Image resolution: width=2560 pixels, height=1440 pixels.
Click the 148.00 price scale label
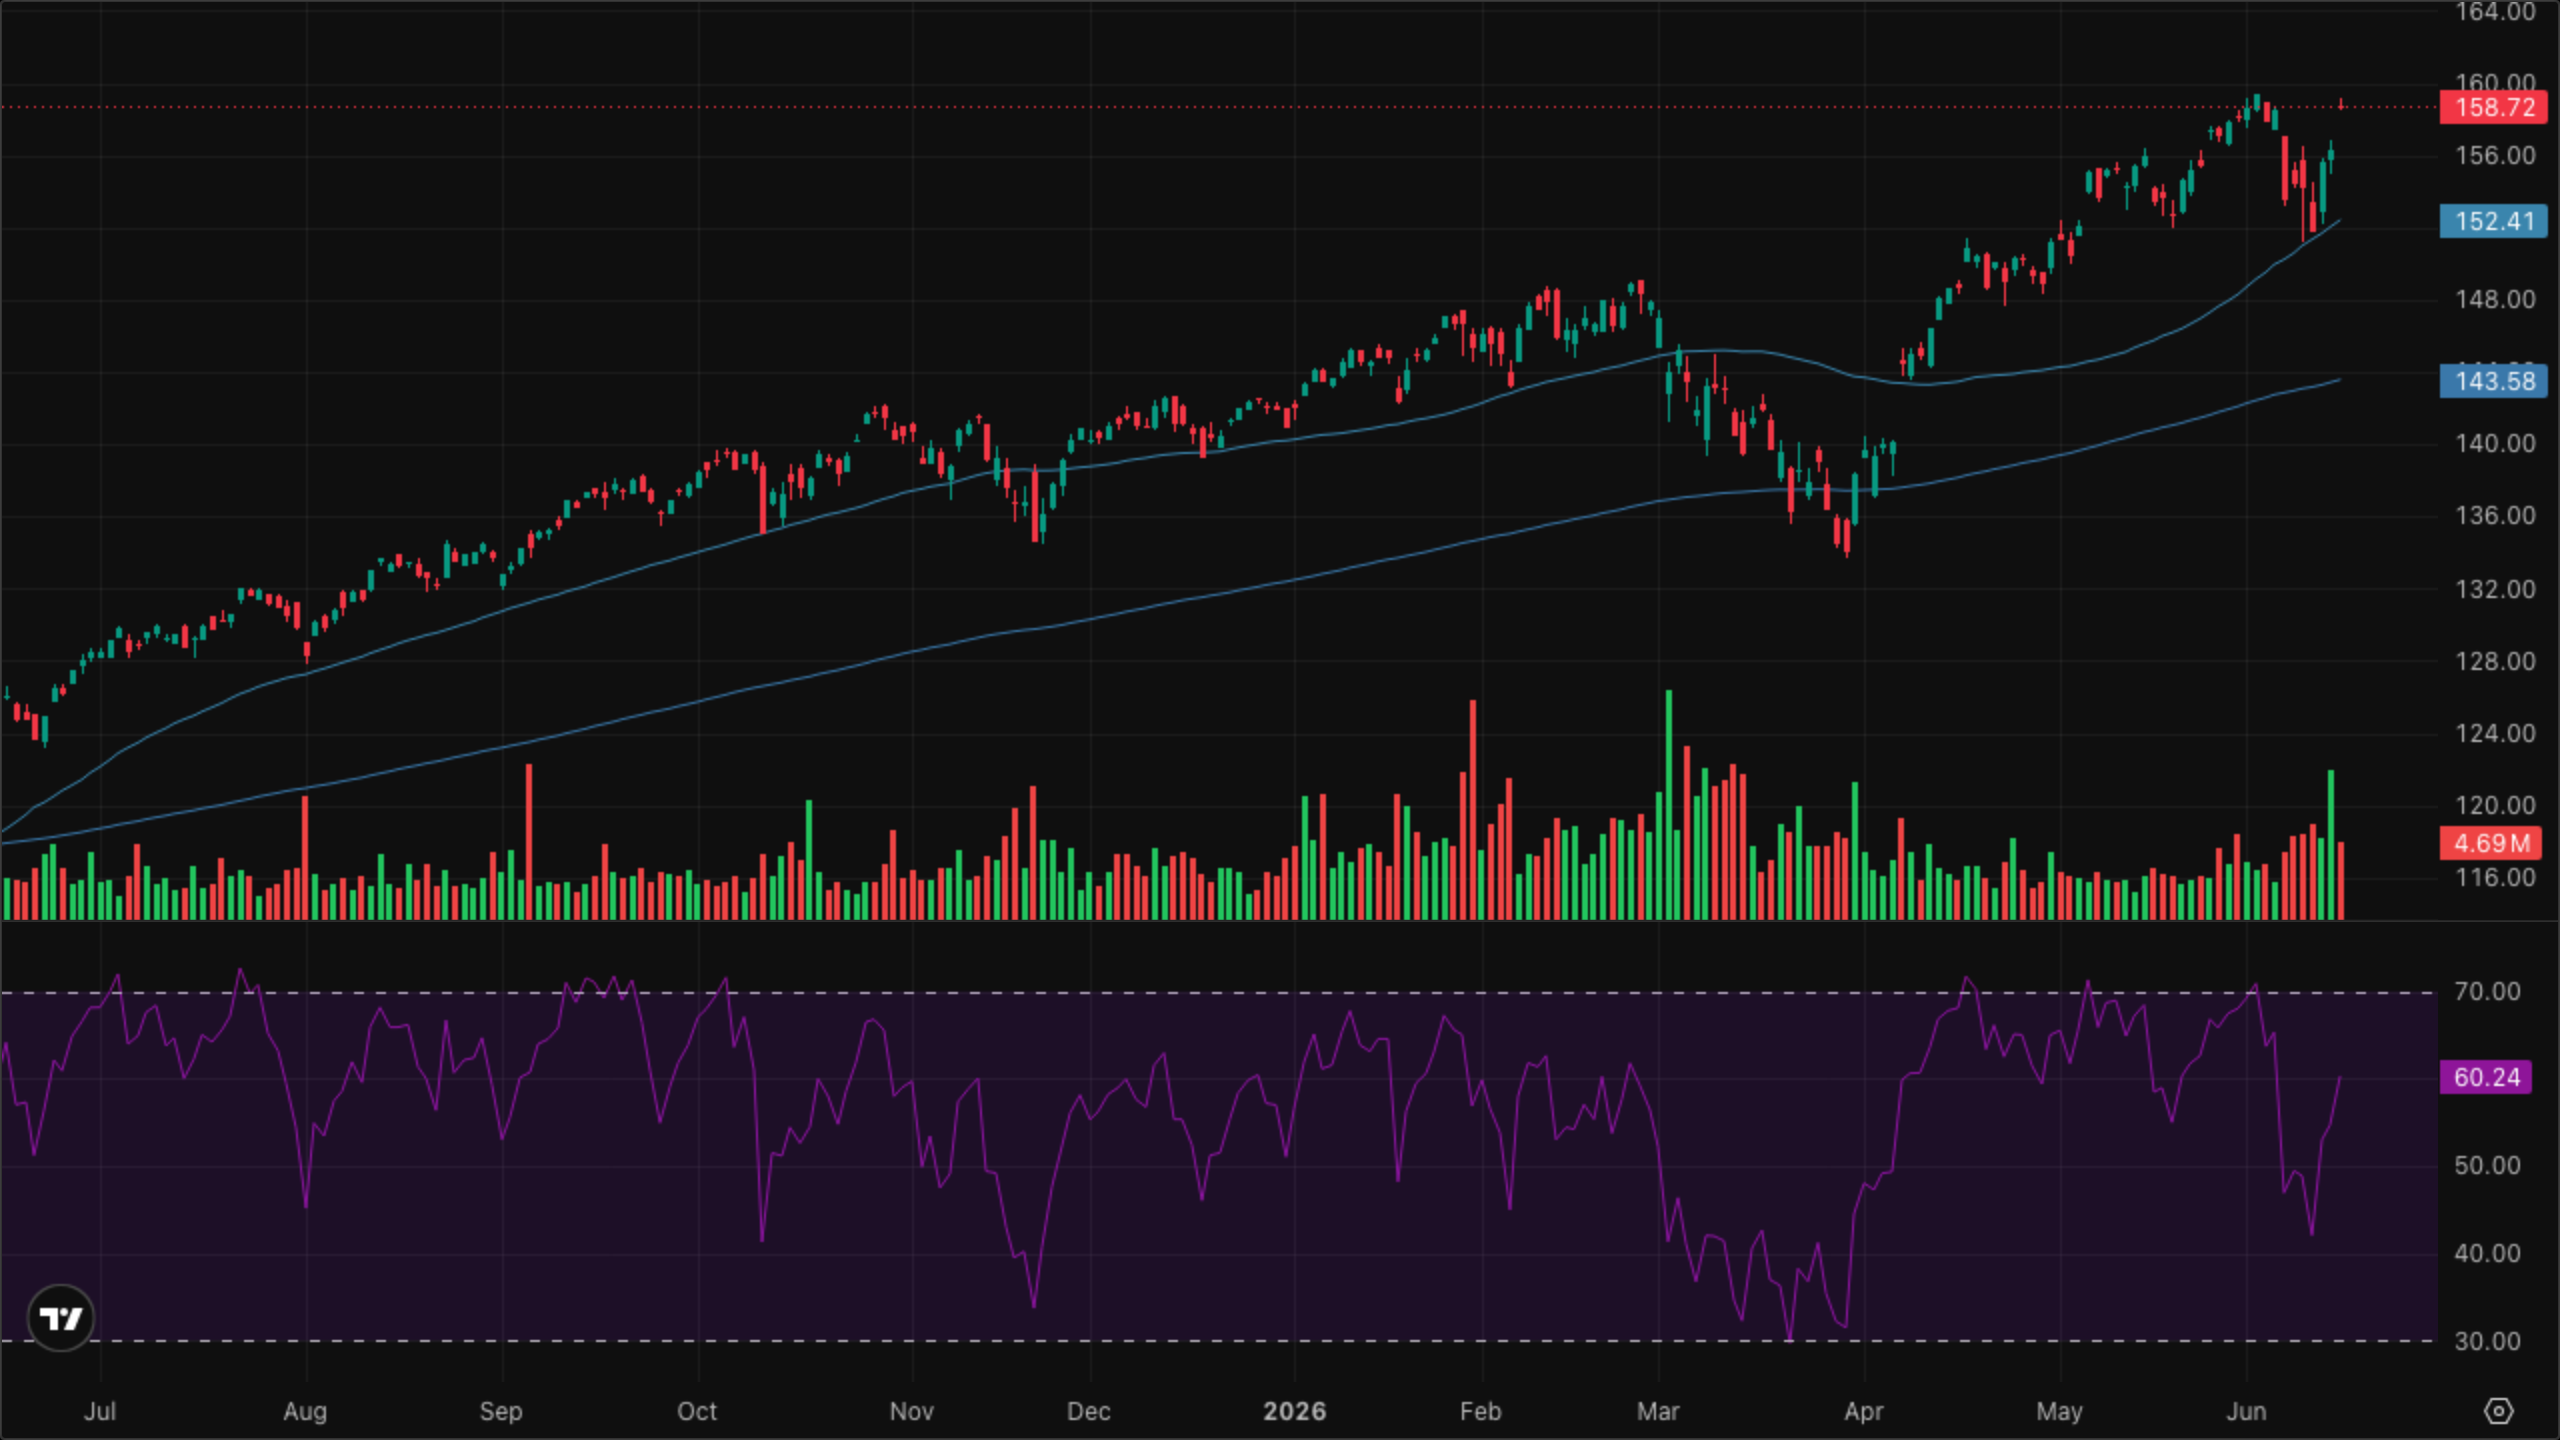[x=2495, y=299]
